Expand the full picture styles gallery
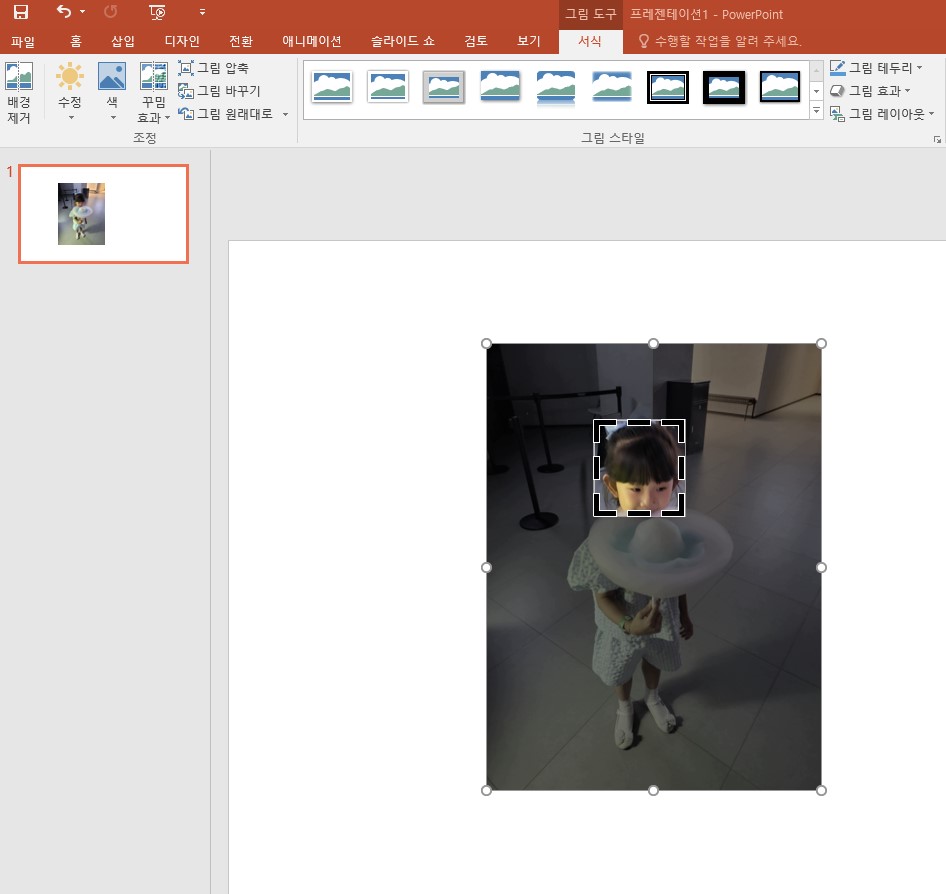946x894 pixels. [816, 110]
